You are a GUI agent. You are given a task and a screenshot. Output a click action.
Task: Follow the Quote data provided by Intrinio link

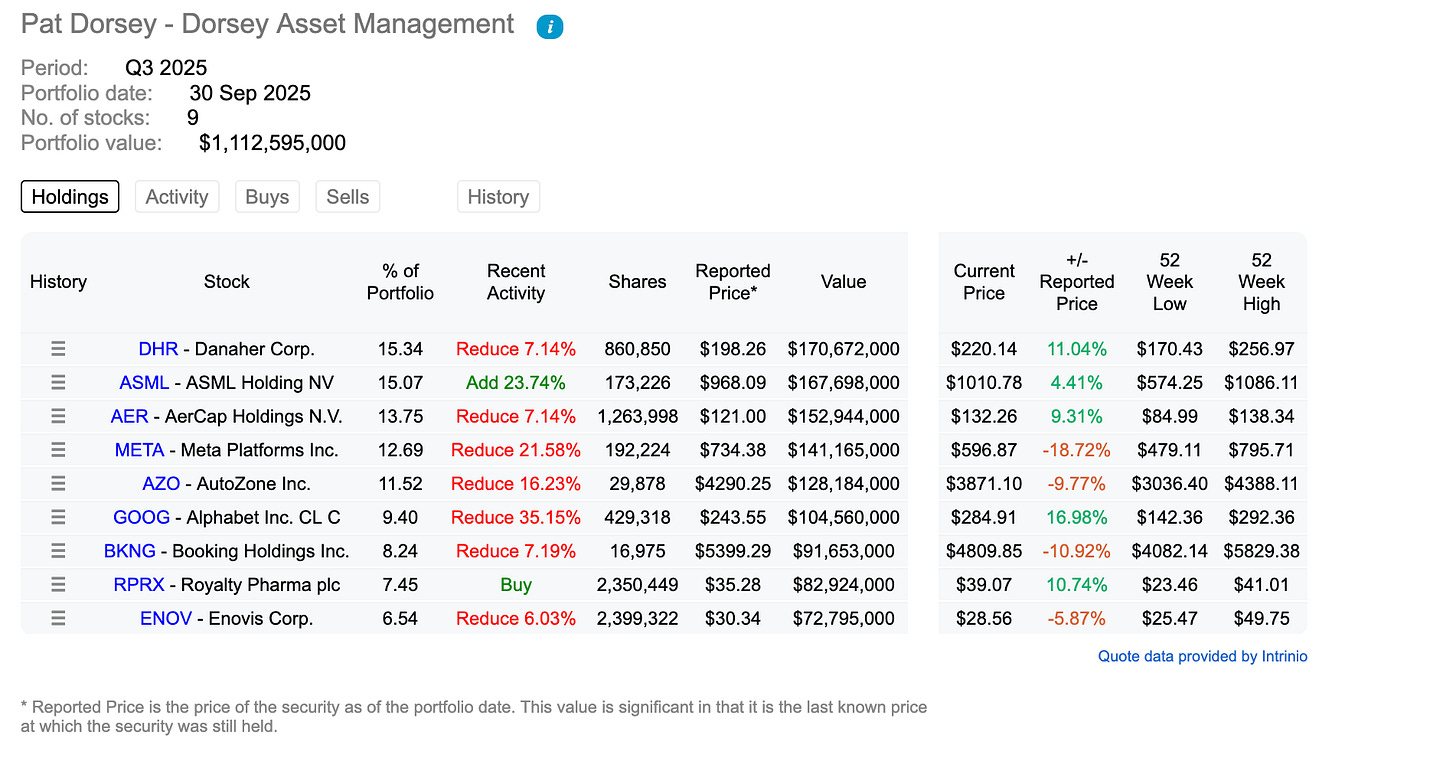(1203, 656)
